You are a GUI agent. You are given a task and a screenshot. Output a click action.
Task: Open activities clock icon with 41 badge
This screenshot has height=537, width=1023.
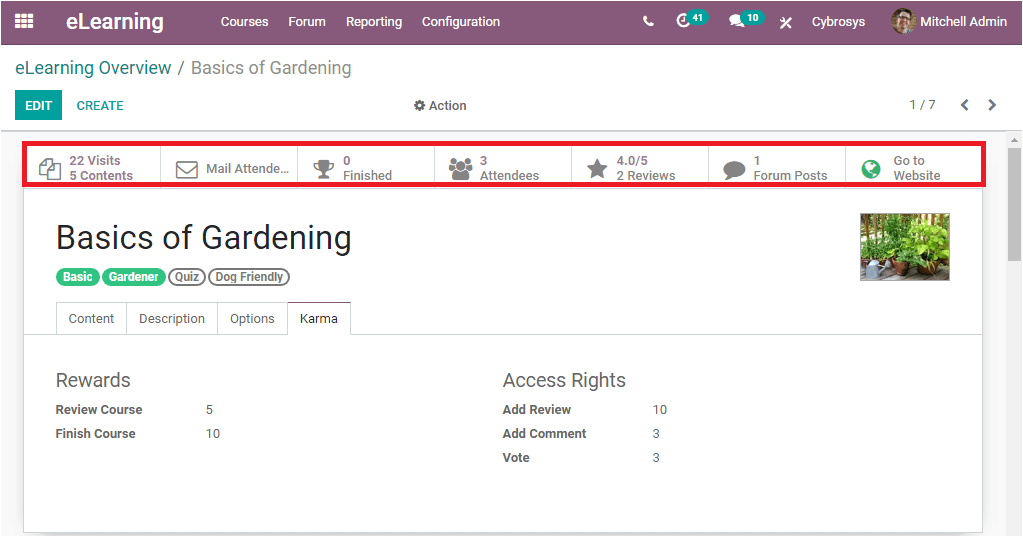[x=685, y=21]
